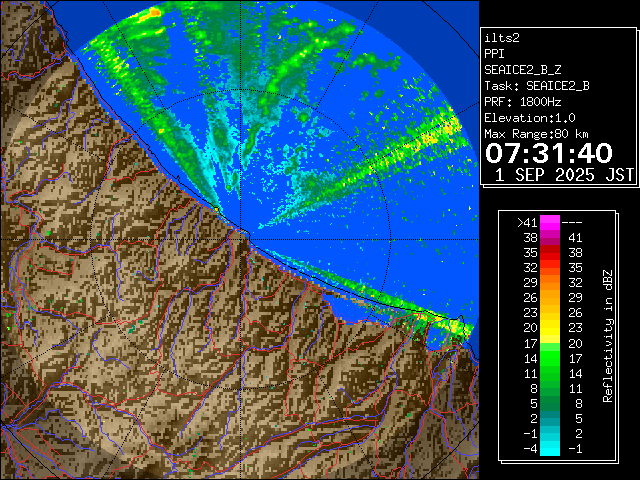Click the Max Range:80 km text

click(536, 134)
